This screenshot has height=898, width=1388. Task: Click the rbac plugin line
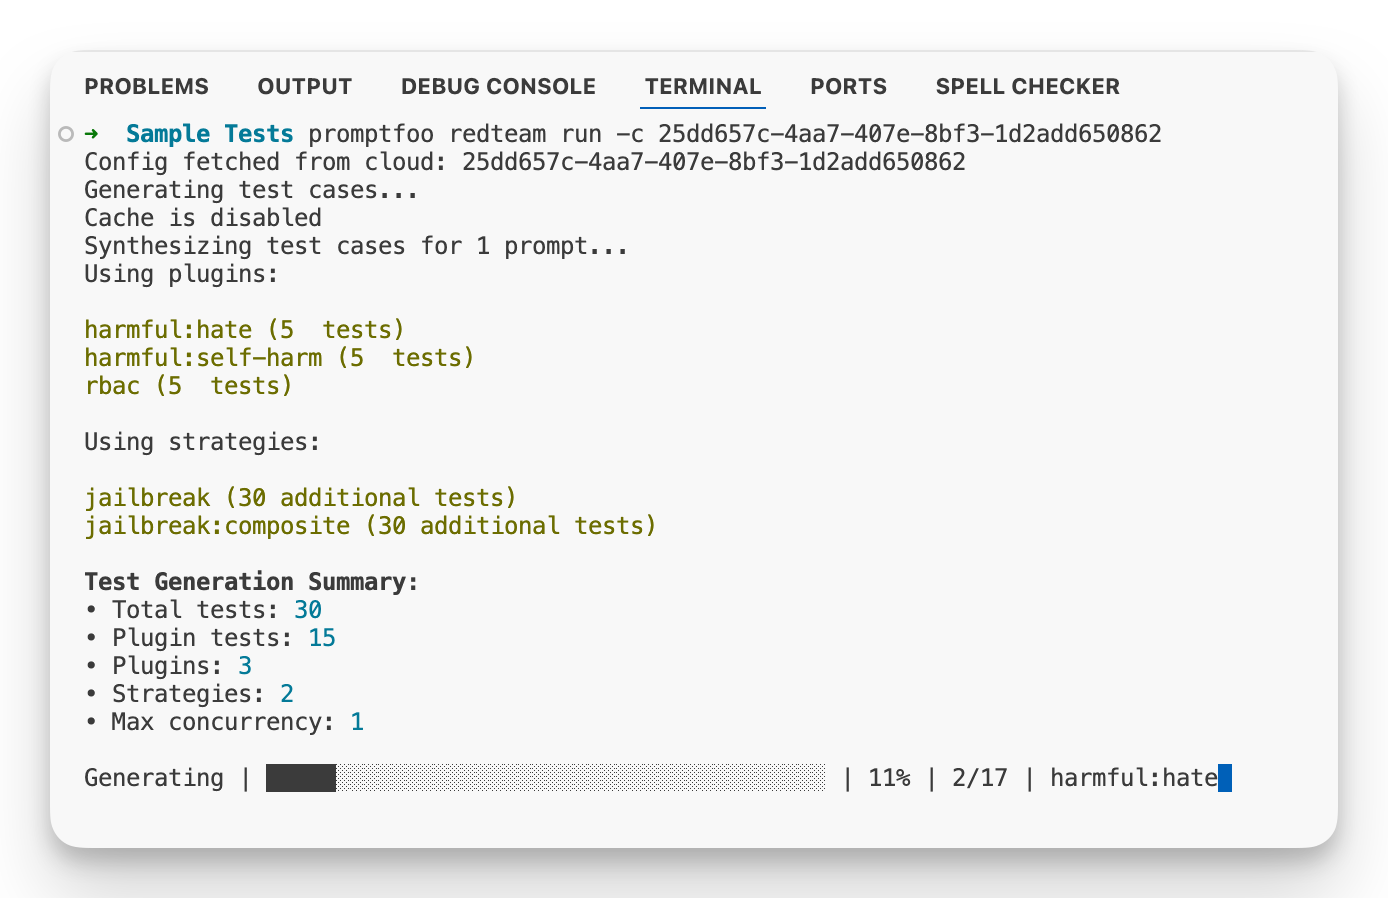point(189,385)
